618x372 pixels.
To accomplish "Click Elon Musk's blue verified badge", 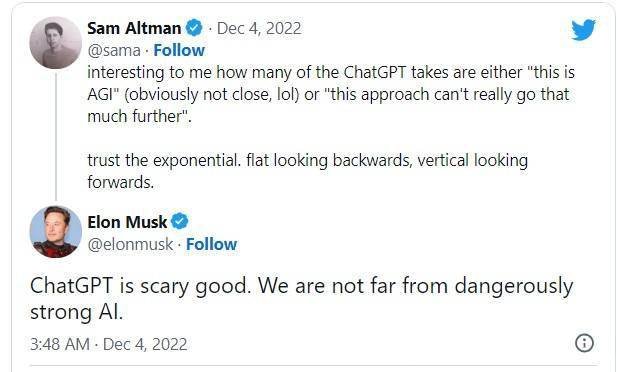I will 180,221.
